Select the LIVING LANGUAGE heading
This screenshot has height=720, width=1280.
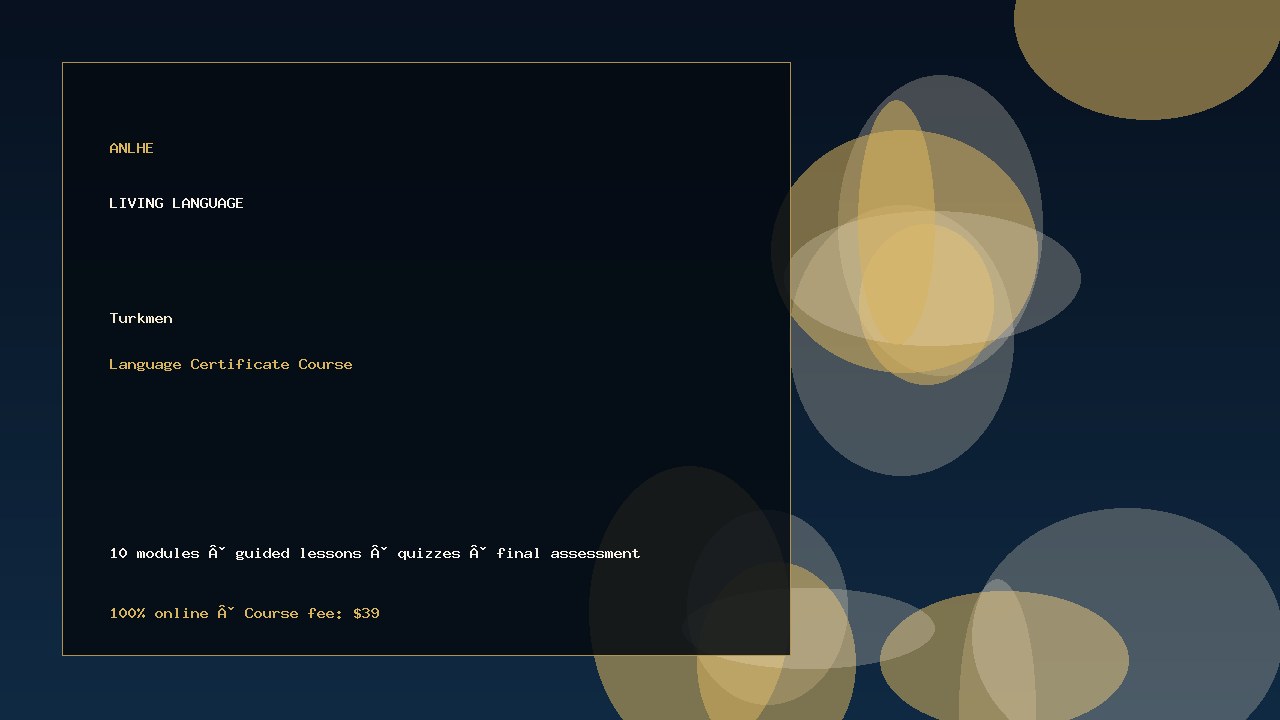coord(176,203)
